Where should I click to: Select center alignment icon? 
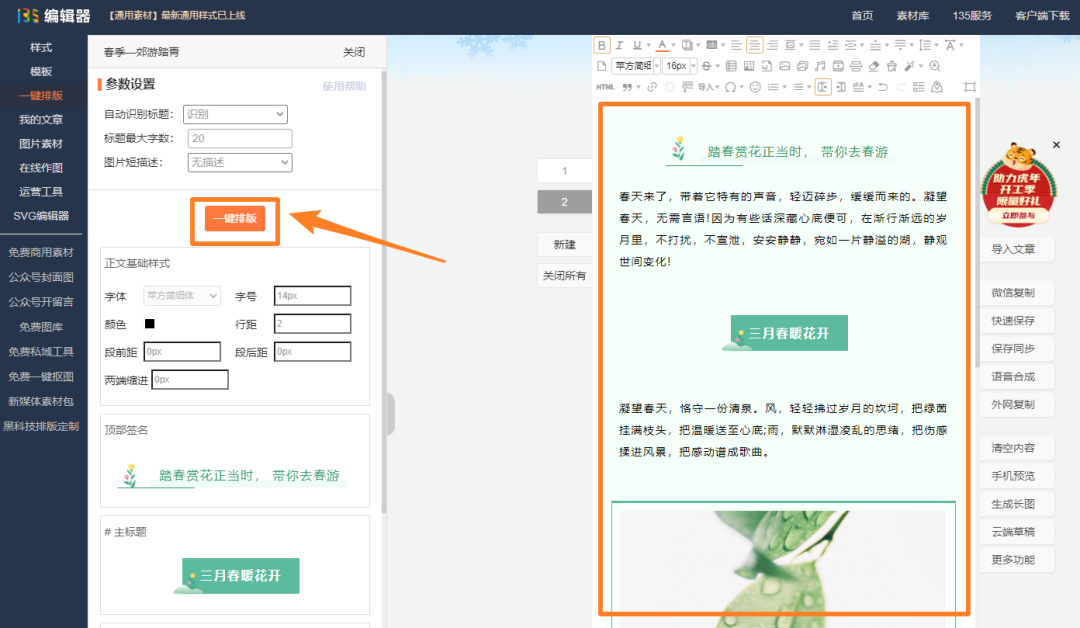[755, 45]
